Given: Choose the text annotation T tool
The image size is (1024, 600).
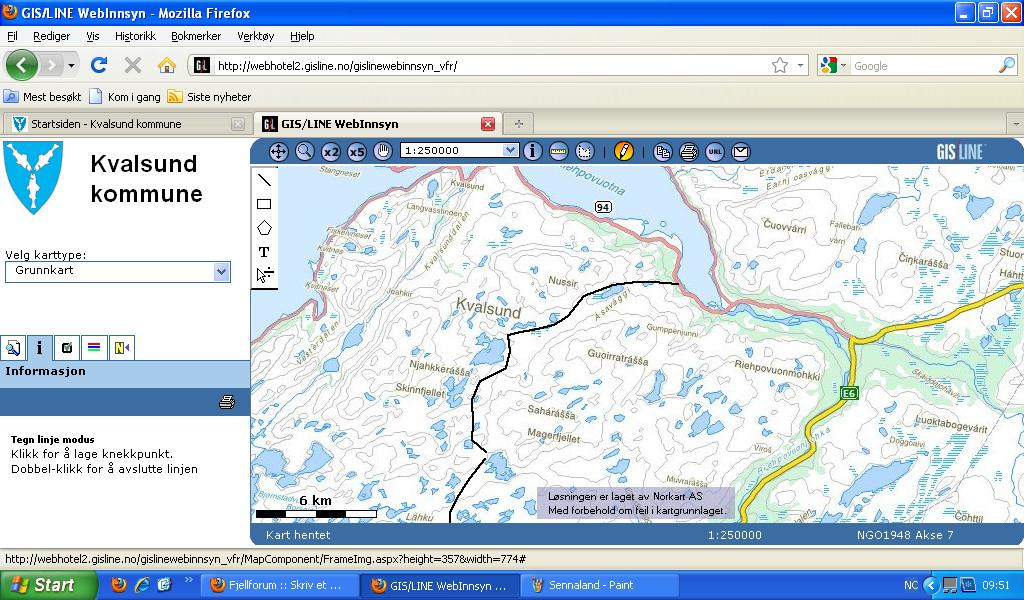Looking at the screenshot, I should tap(264, 252).
